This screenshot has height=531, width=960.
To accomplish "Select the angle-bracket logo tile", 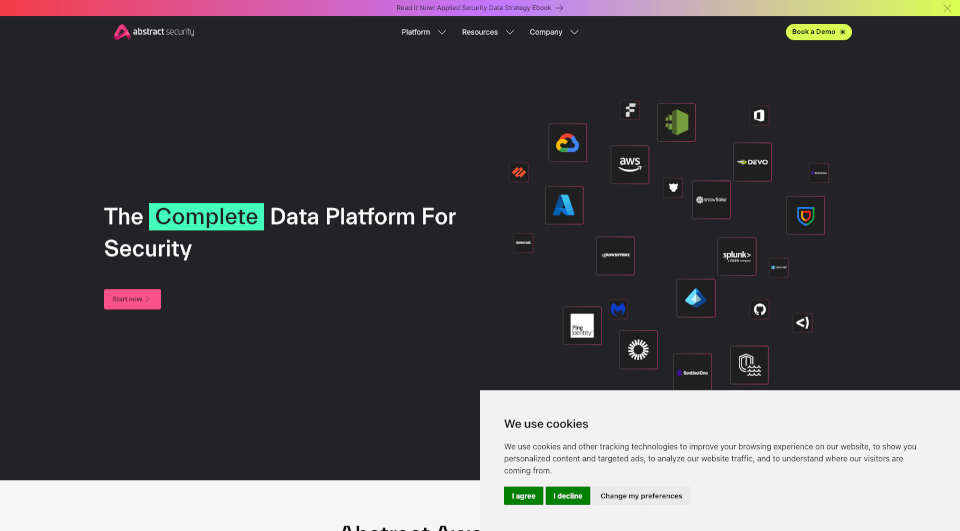I will [803, 323].
